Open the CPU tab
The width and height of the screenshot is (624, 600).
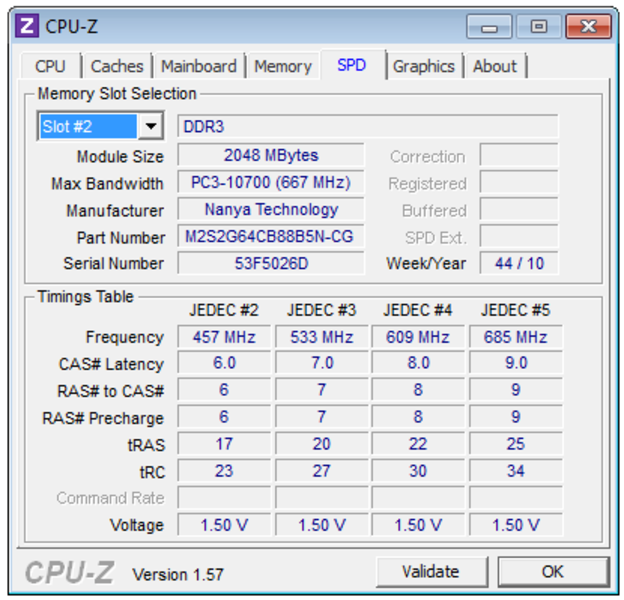(50, 67)
